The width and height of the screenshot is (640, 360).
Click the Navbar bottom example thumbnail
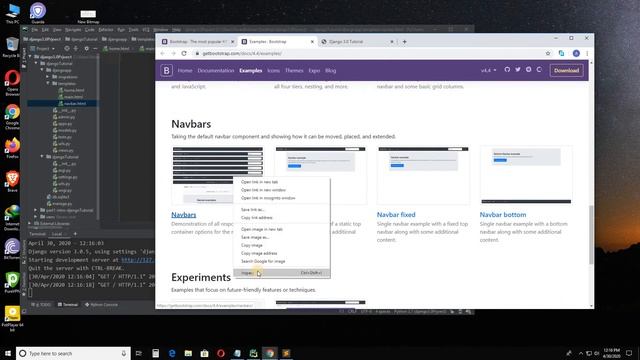pyautogui.click(x=526, y=175)
